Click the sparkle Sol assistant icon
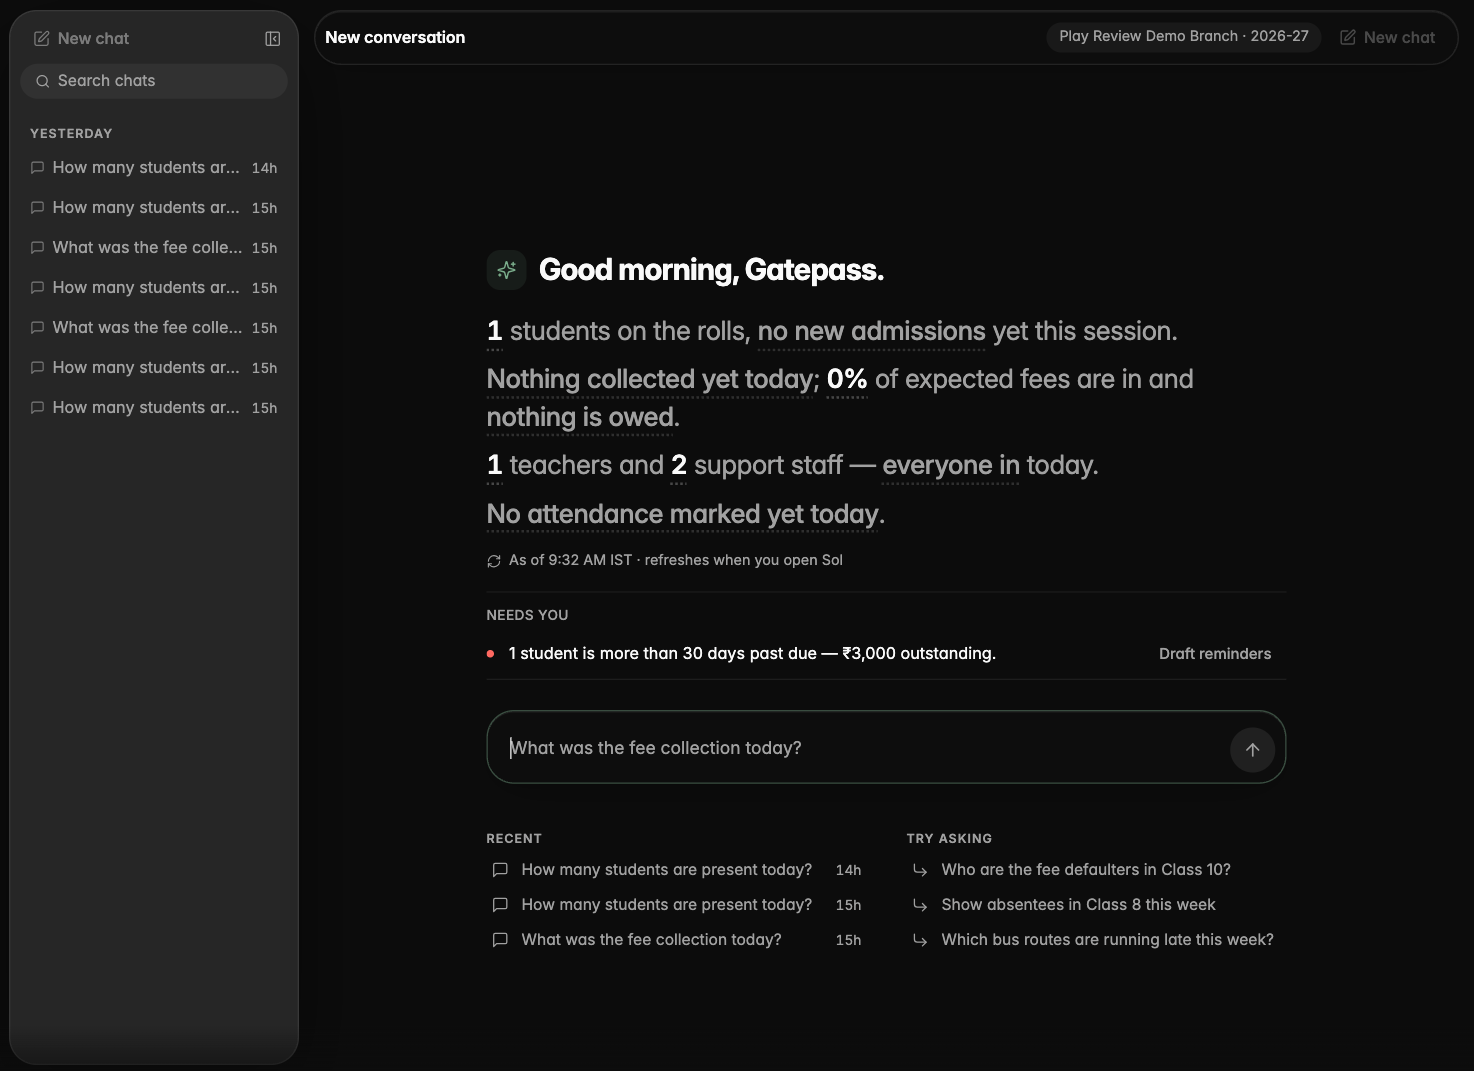Viewport: 1474px width, 1071px height. 506,270
